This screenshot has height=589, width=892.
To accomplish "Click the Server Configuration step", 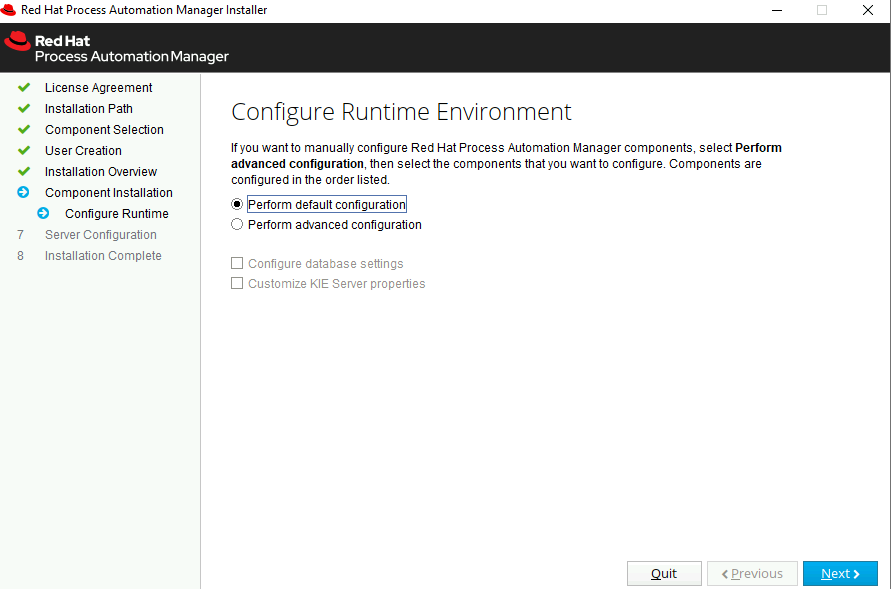I will (x=101, y=235).
